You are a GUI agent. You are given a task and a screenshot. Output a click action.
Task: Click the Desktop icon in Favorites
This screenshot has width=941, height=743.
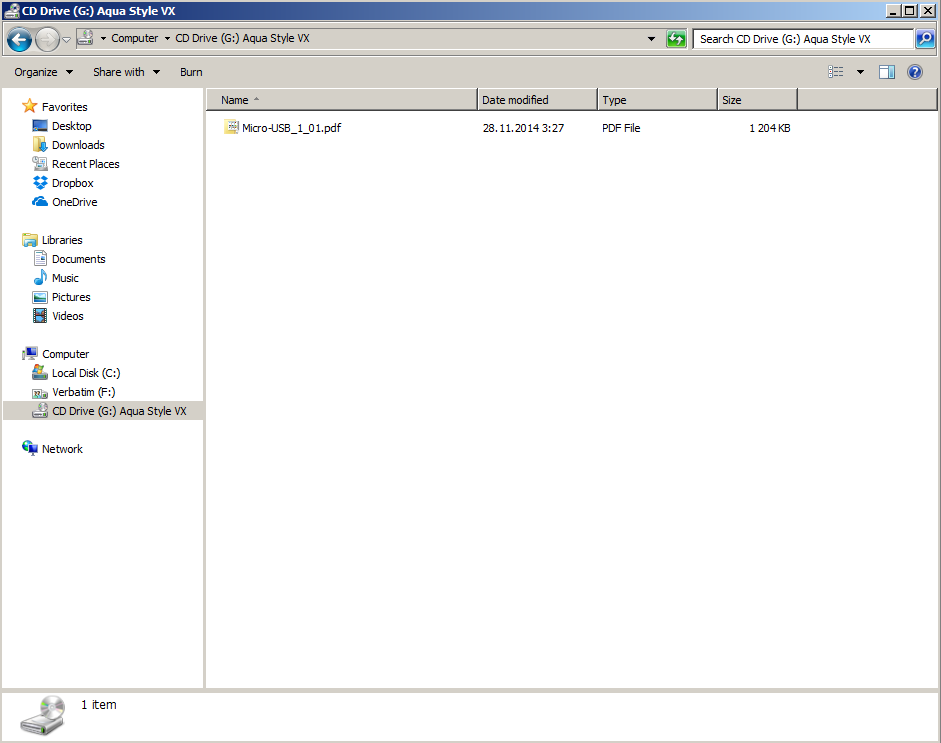(40, 125)
